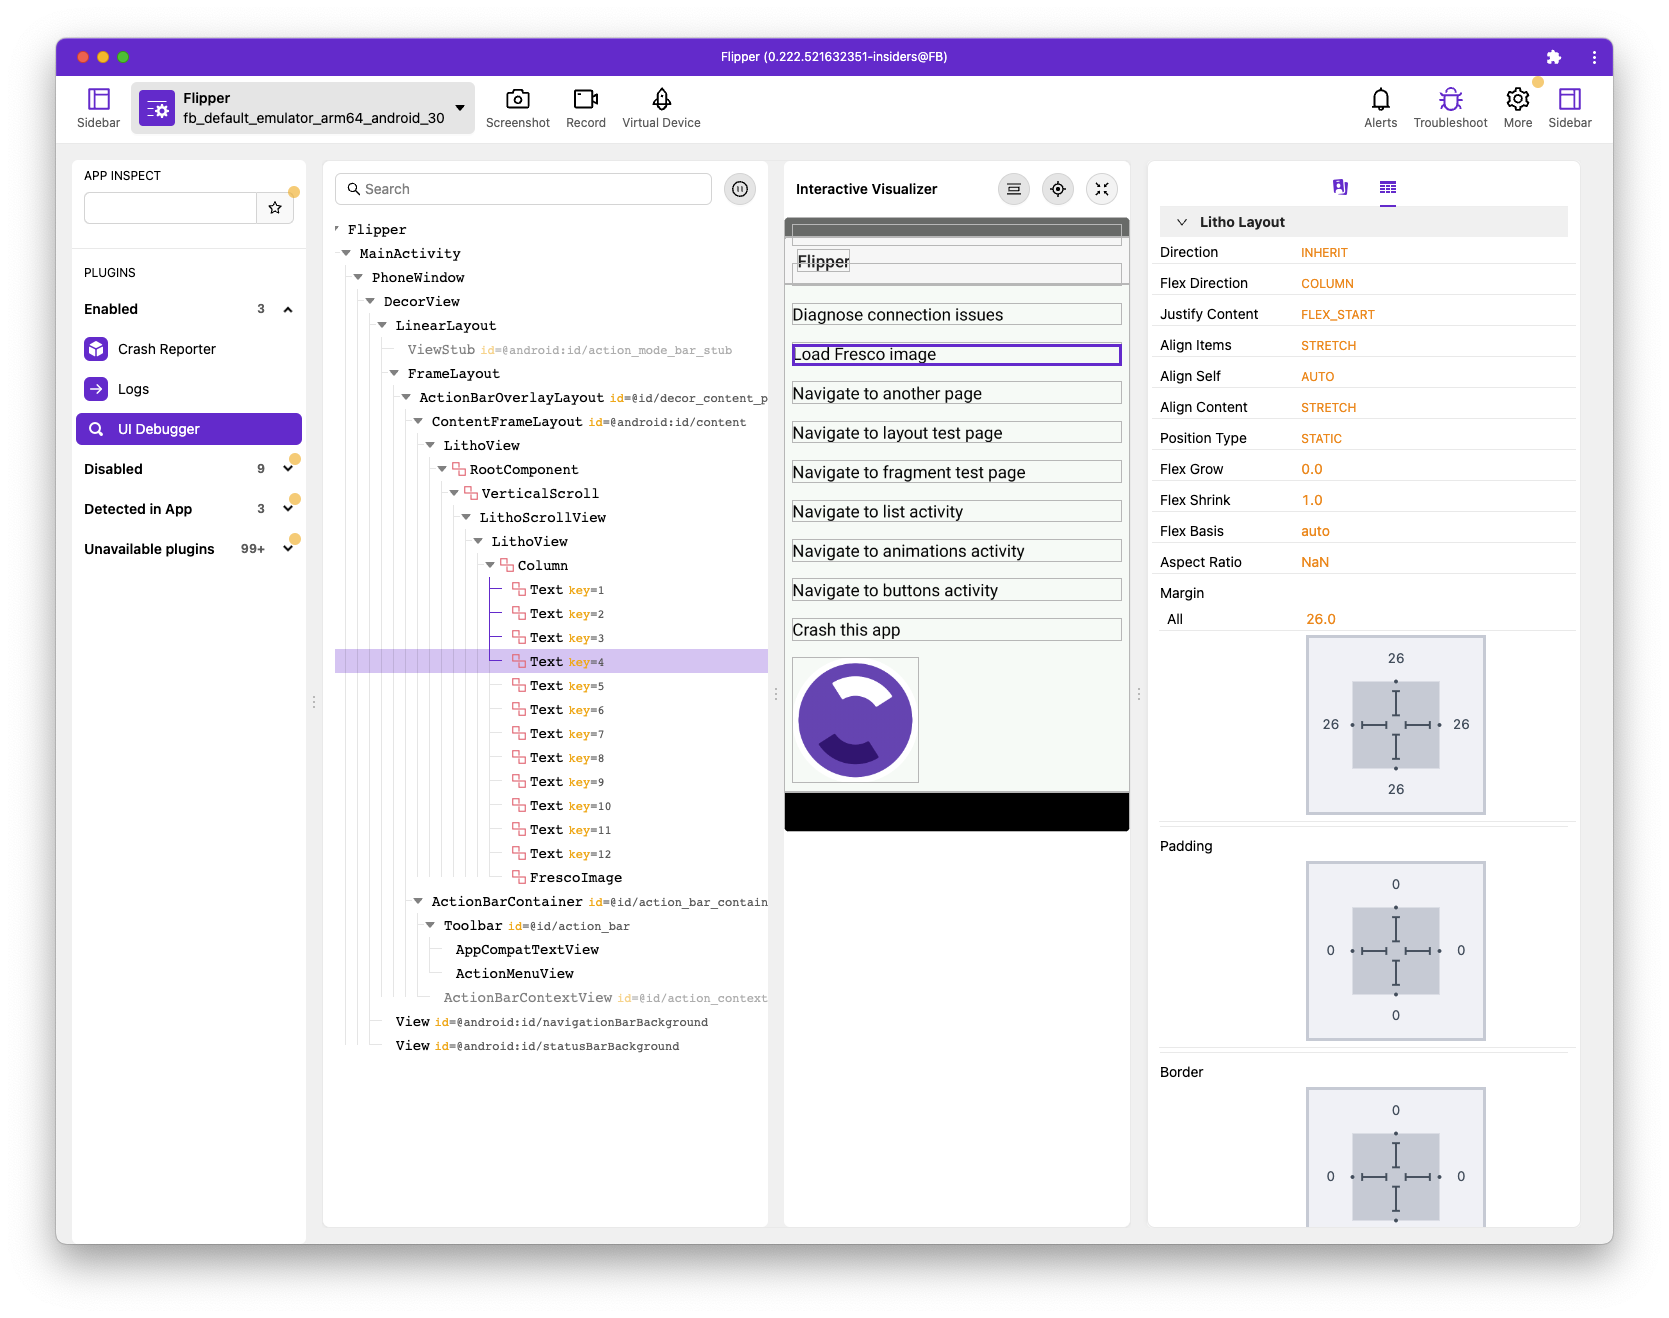Click the Padding box model diagram

click(1395, 951)
